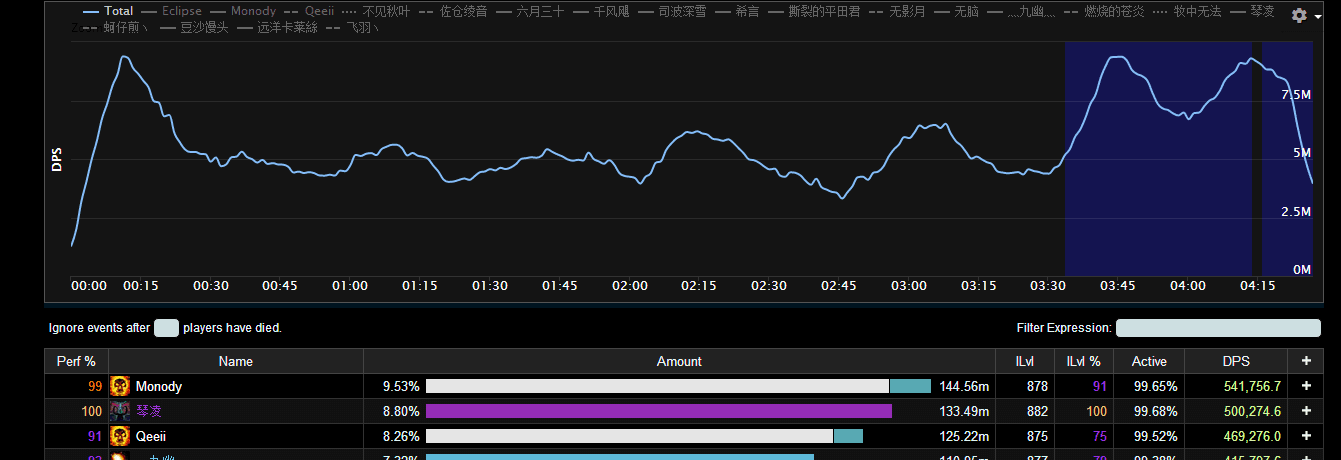
Task: Expand Qeeii's row with plus icon
Action: point(1305,436)
